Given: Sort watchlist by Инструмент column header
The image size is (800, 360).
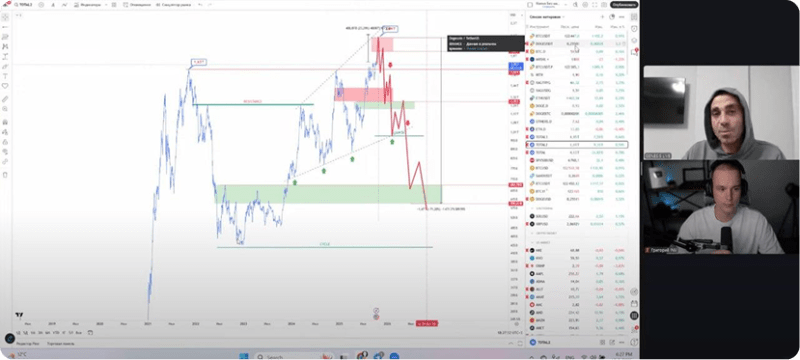Looking at the screenshot, I should tap(539, 26).
